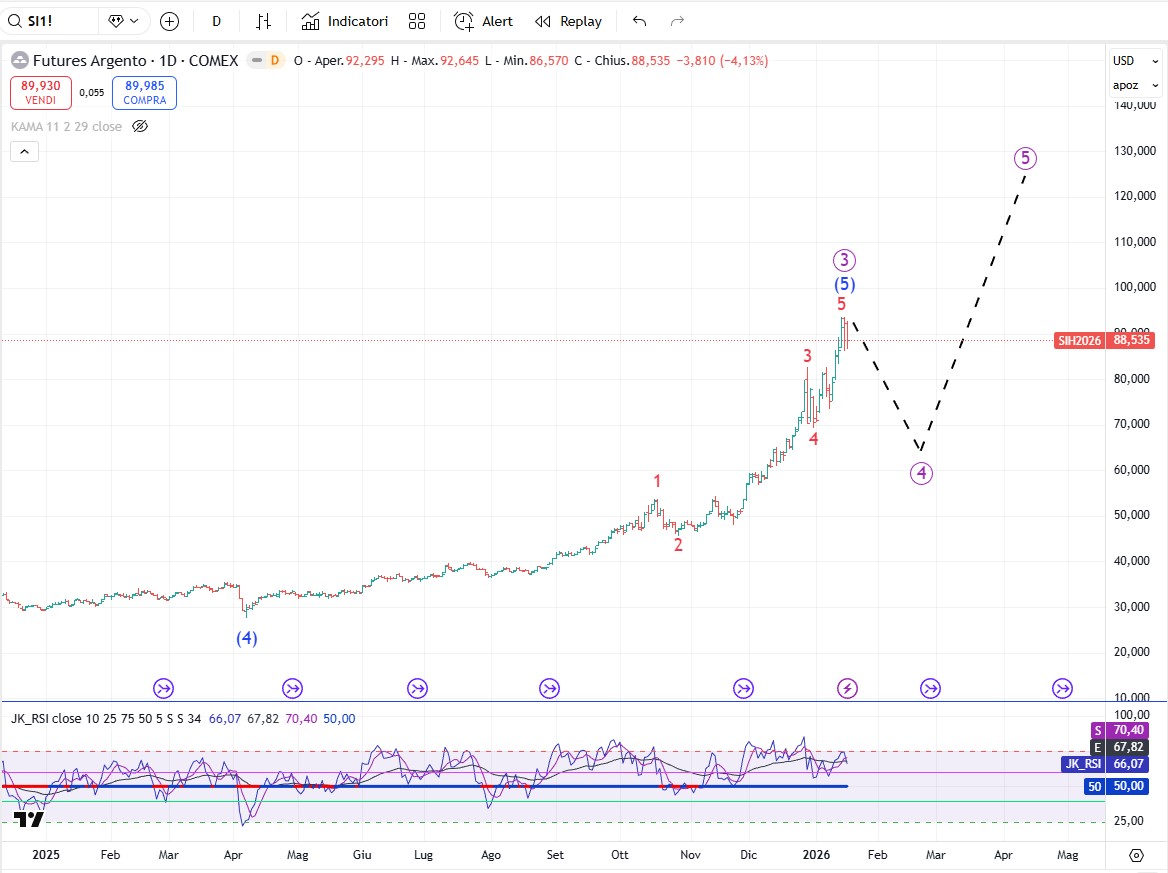
Task: Add symbol with the plus icon
Action: click(170, 22)
